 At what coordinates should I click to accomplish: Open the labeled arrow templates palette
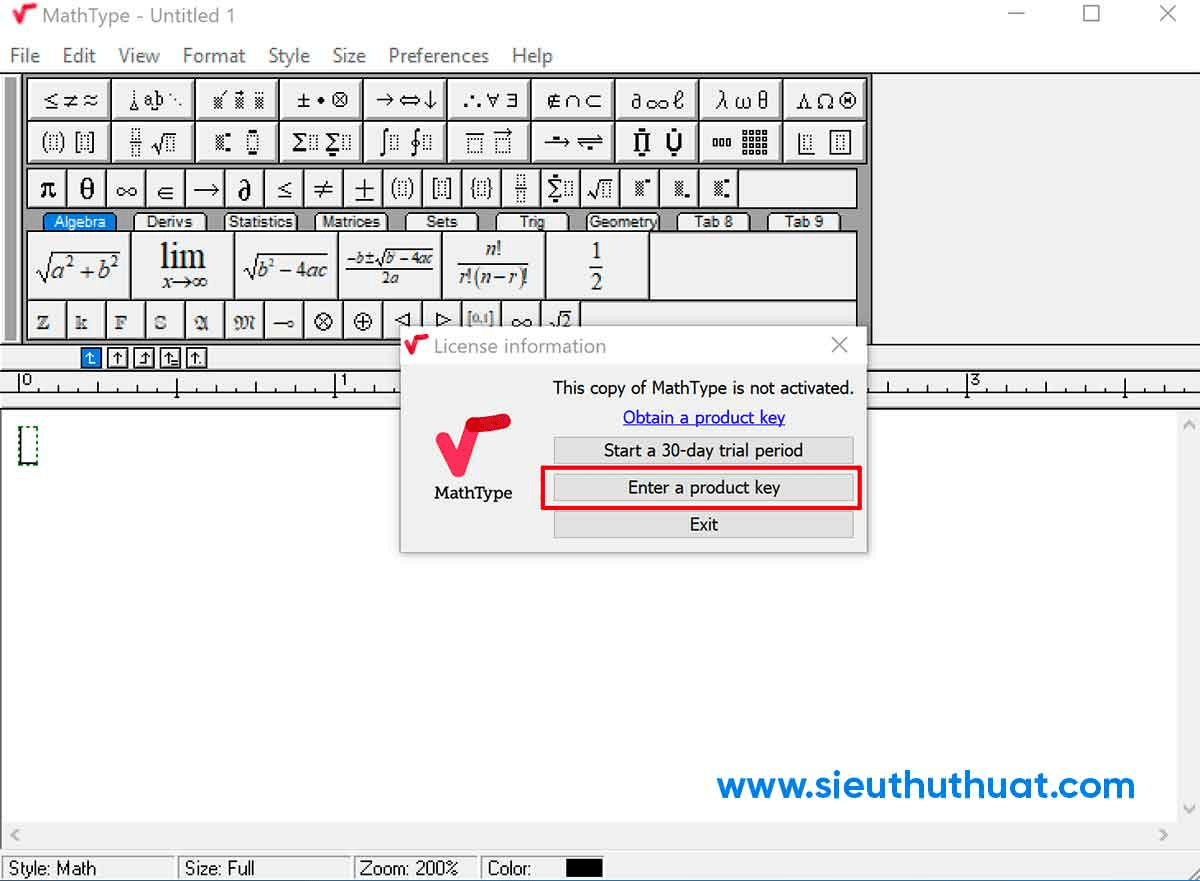click(573, 143)
